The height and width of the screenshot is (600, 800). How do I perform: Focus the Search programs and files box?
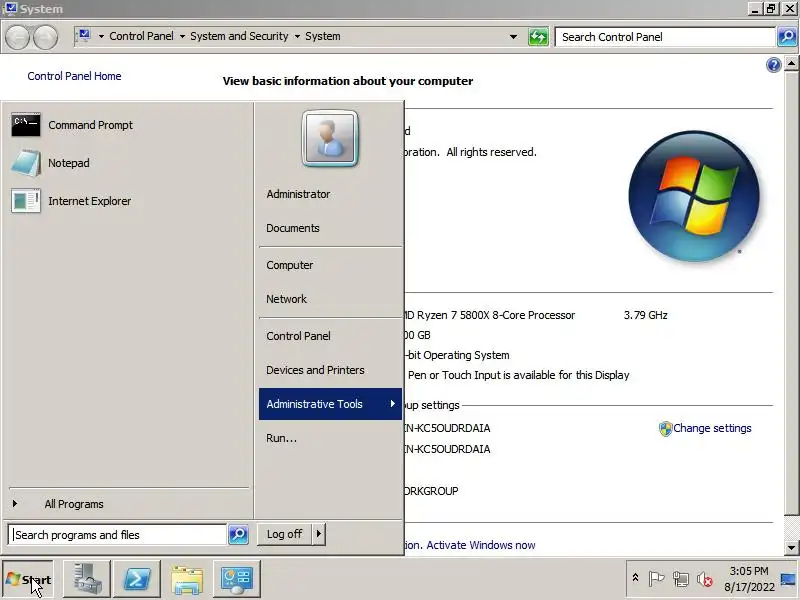117,535
